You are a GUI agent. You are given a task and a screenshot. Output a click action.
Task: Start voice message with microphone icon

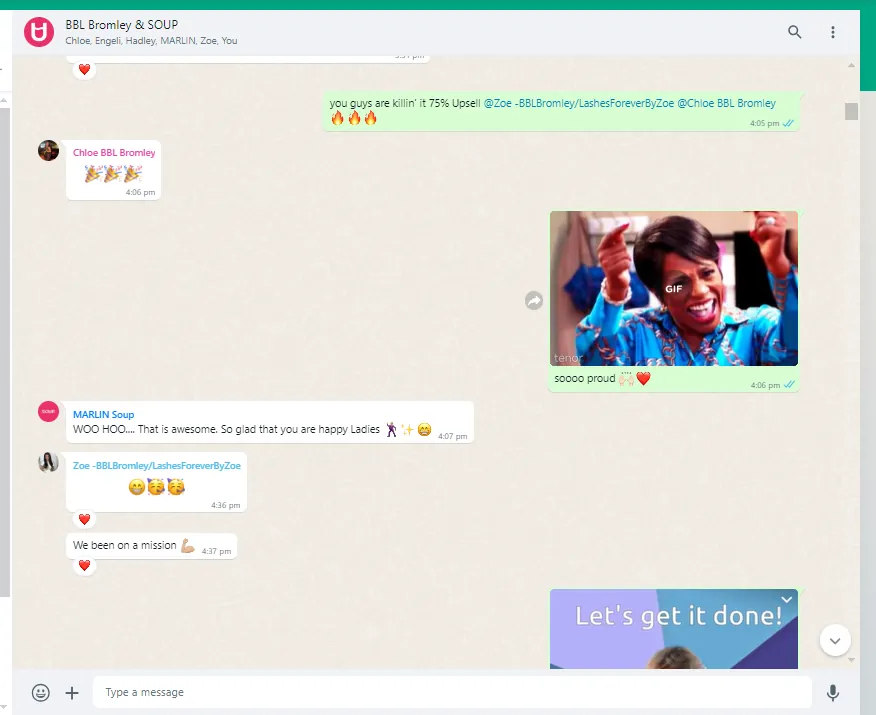832,693
